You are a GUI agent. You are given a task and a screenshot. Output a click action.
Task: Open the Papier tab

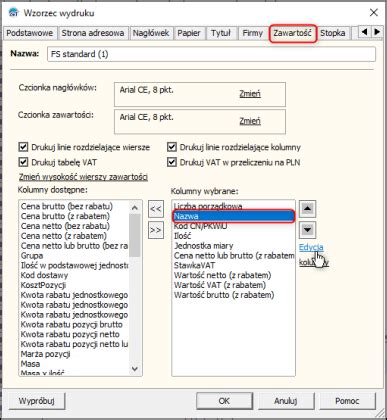(189, 33)
